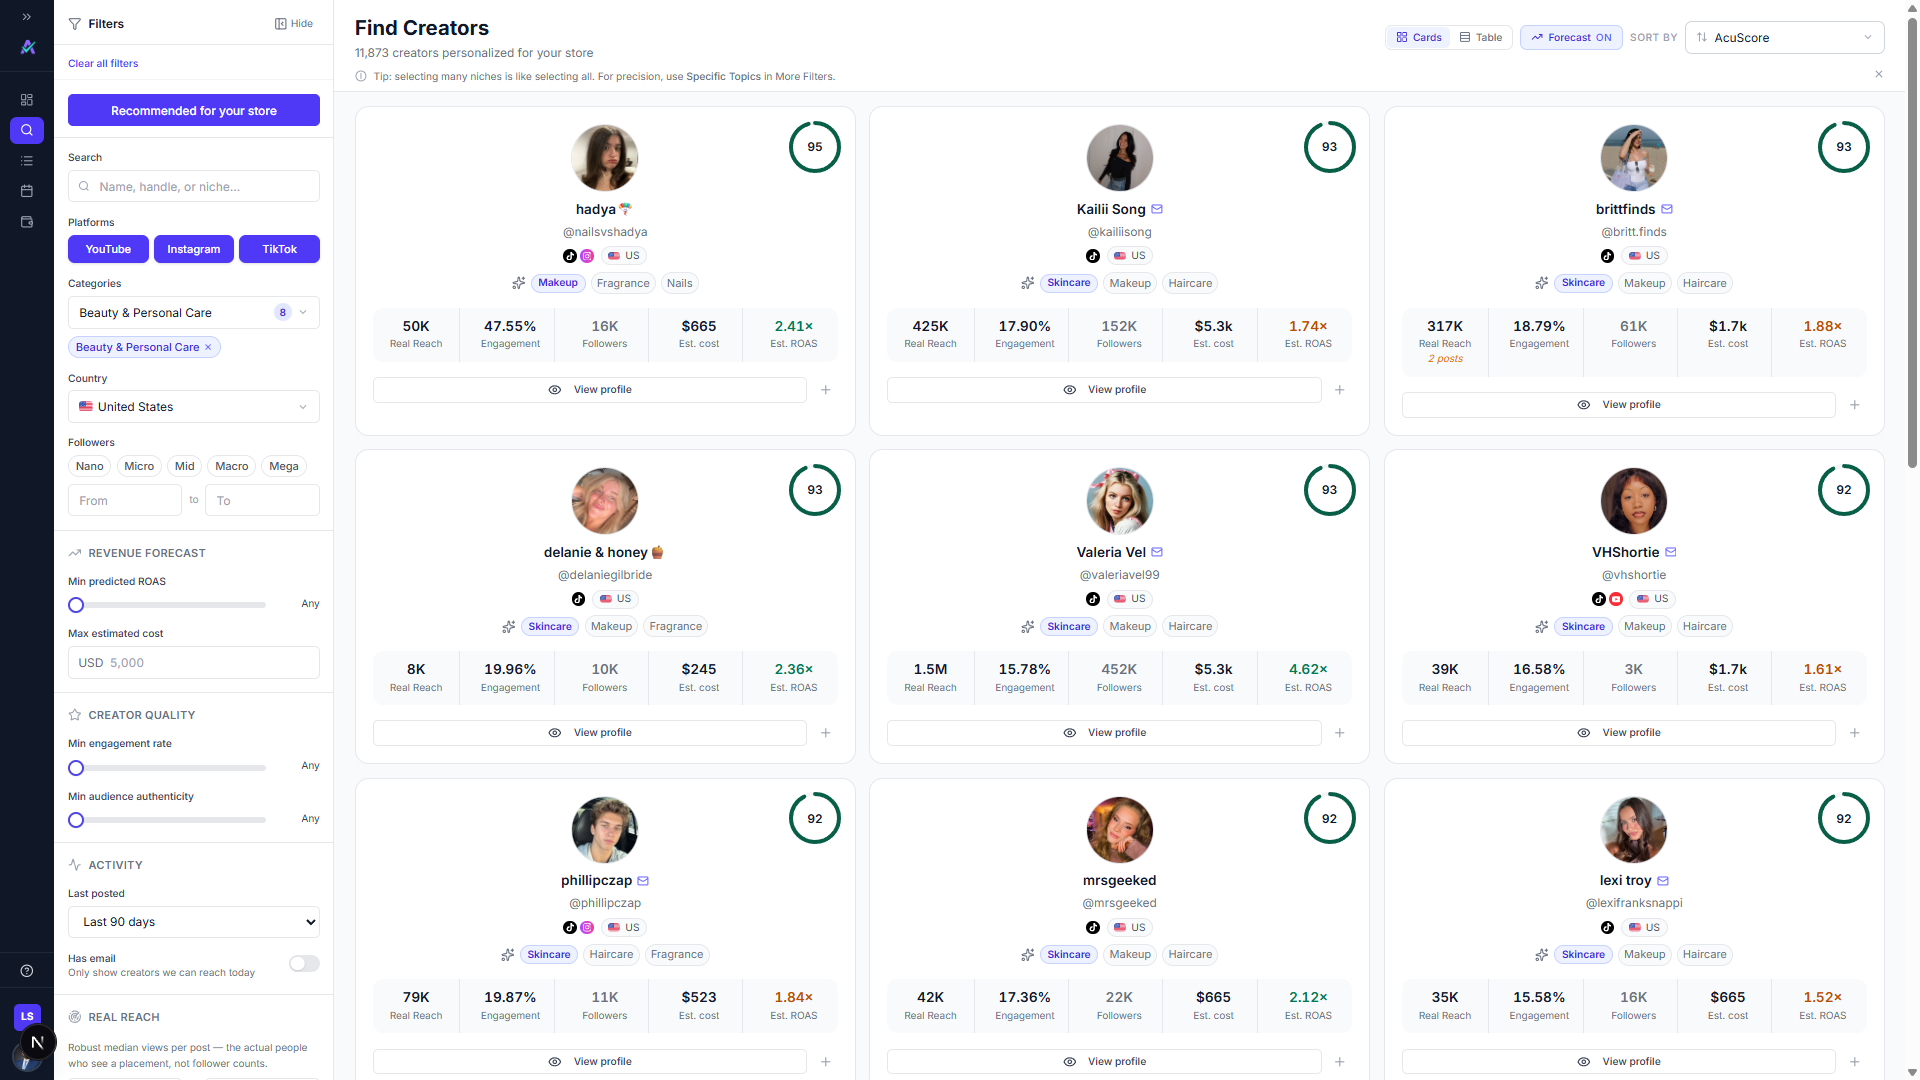Click the email icon next to phillipczap
The image size is (1920, 1080).
point(643,881)
